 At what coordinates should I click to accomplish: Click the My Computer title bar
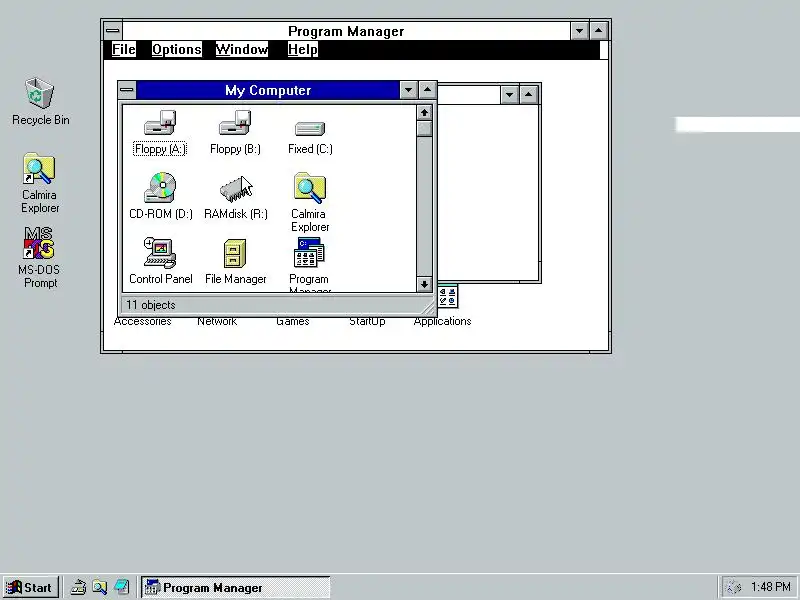click(268, 90)
